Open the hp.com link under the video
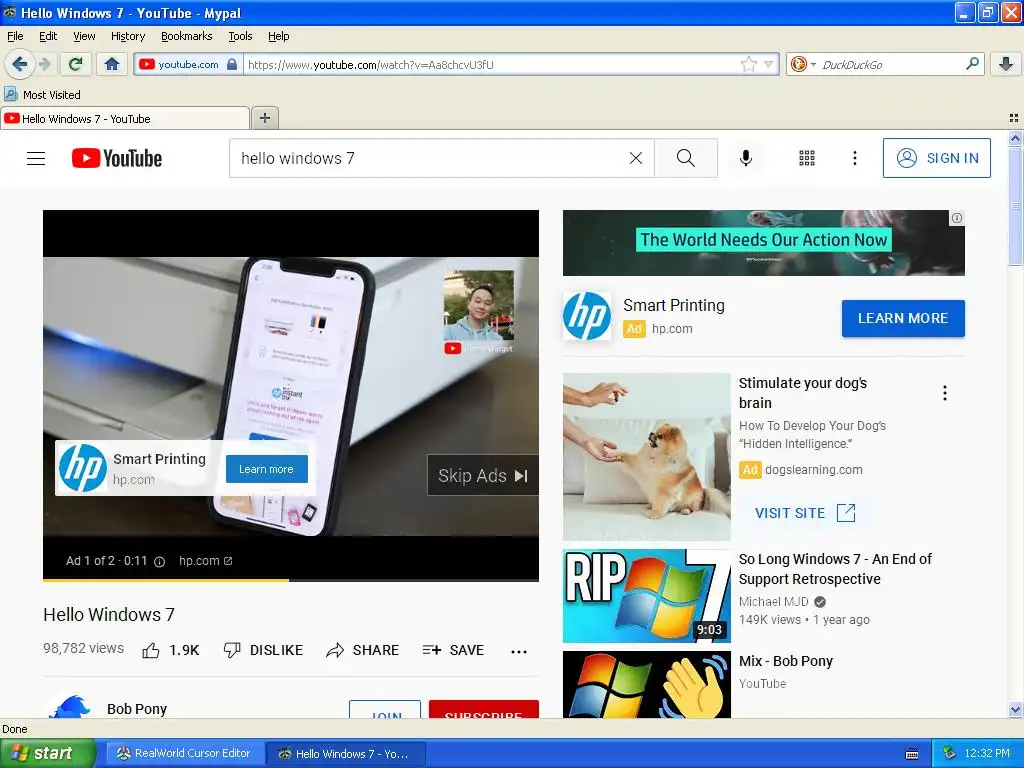The height and width of the screenshot is (768, 1024). pos(206,561)
